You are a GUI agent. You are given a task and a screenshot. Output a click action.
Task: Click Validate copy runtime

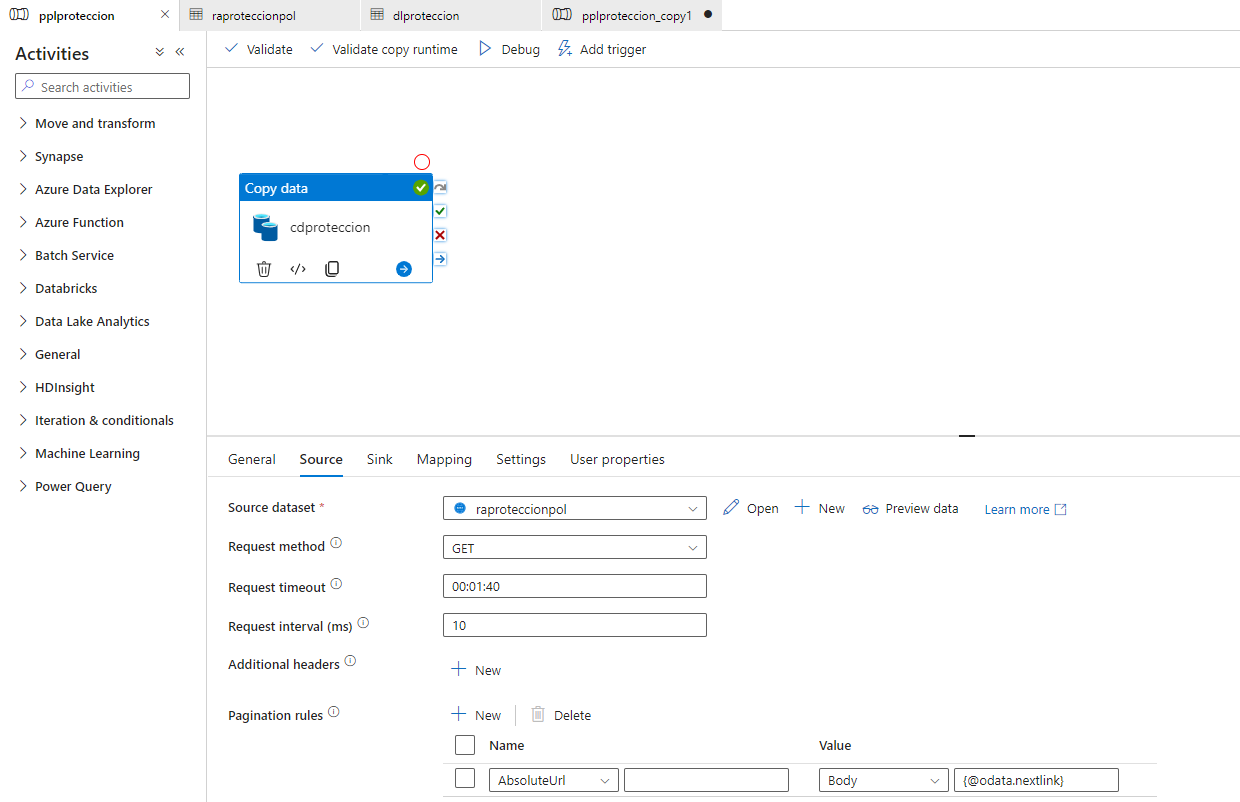coord(384,48)
